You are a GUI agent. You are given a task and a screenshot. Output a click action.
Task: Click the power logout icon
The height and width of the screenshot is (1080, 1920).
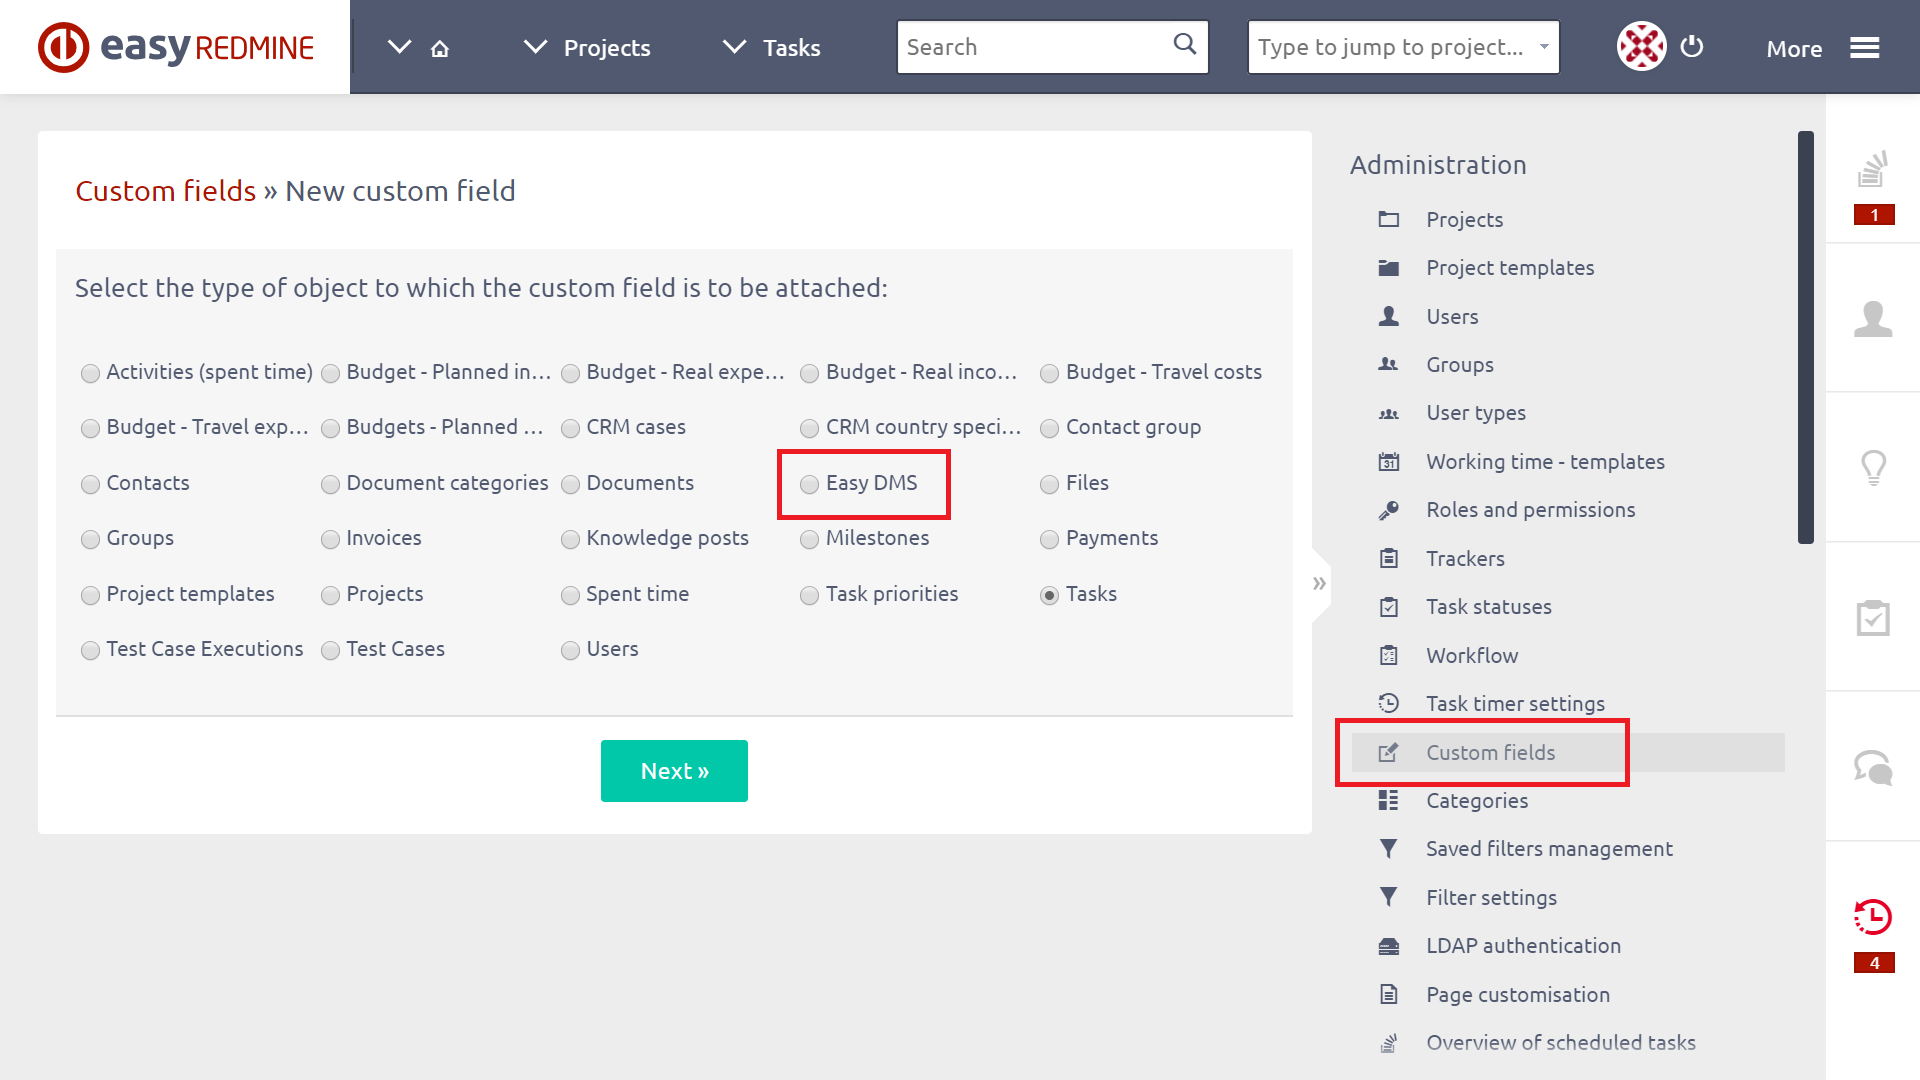(x=1692, y=46)
